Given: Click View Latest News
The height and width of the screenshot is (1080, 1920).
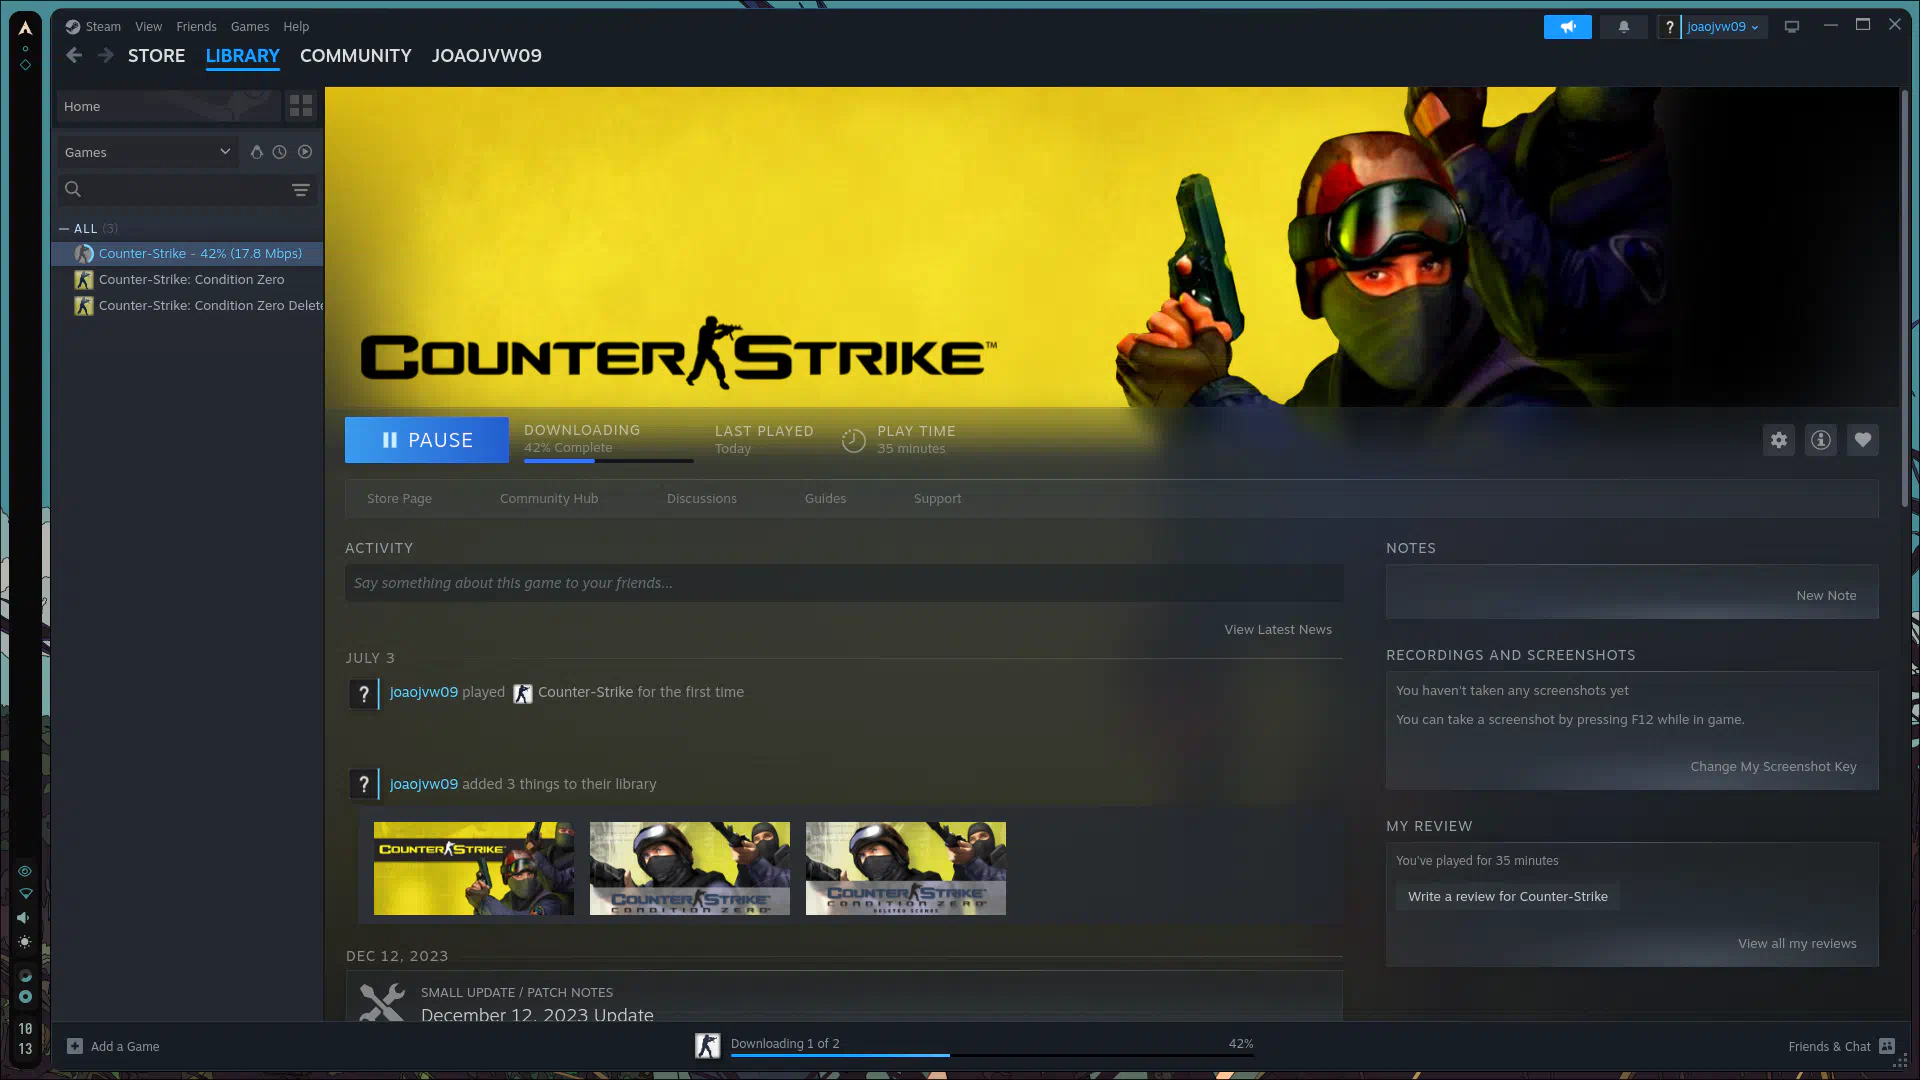Looking at the screenshot, I should point(1278,629).
